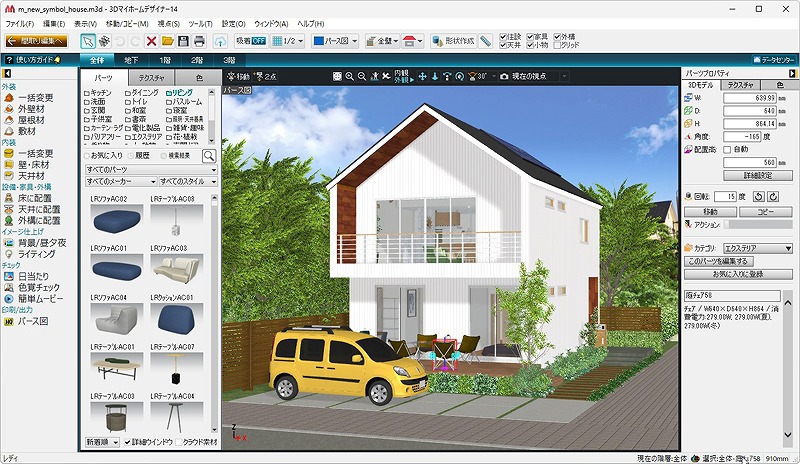Switch to the テクスチャ tab in parts panel
Image resolution: width=800 pixels, height=464 pixels.
[x=151, y=77]
